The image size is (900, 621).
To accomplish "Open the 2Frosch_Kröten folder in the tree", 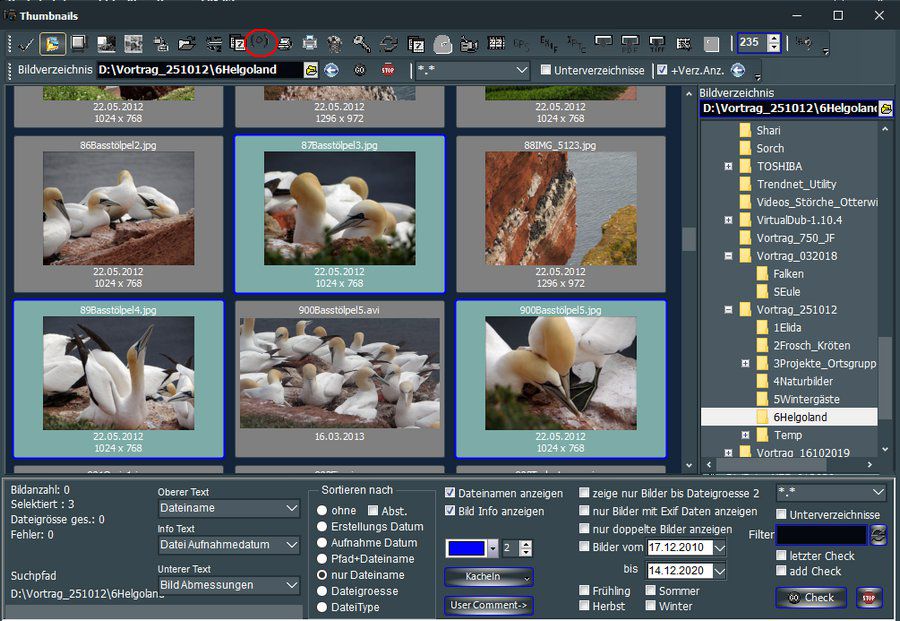I will (810, 345).
